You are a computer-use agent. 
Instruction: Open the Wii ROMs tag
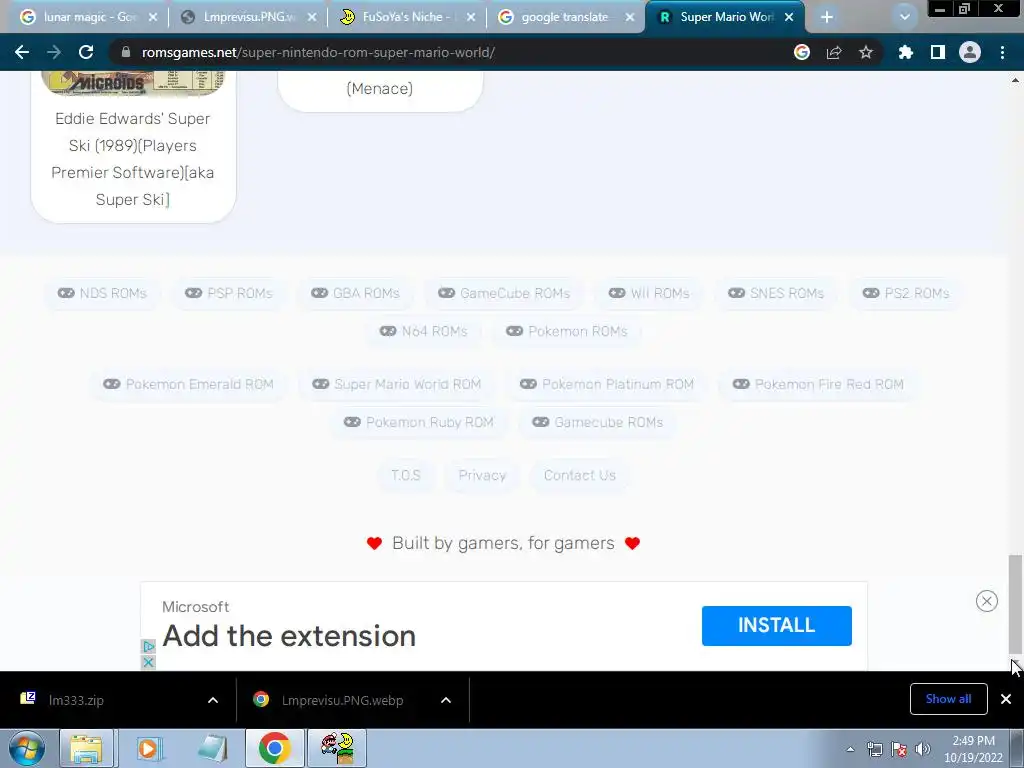(649, 293)
